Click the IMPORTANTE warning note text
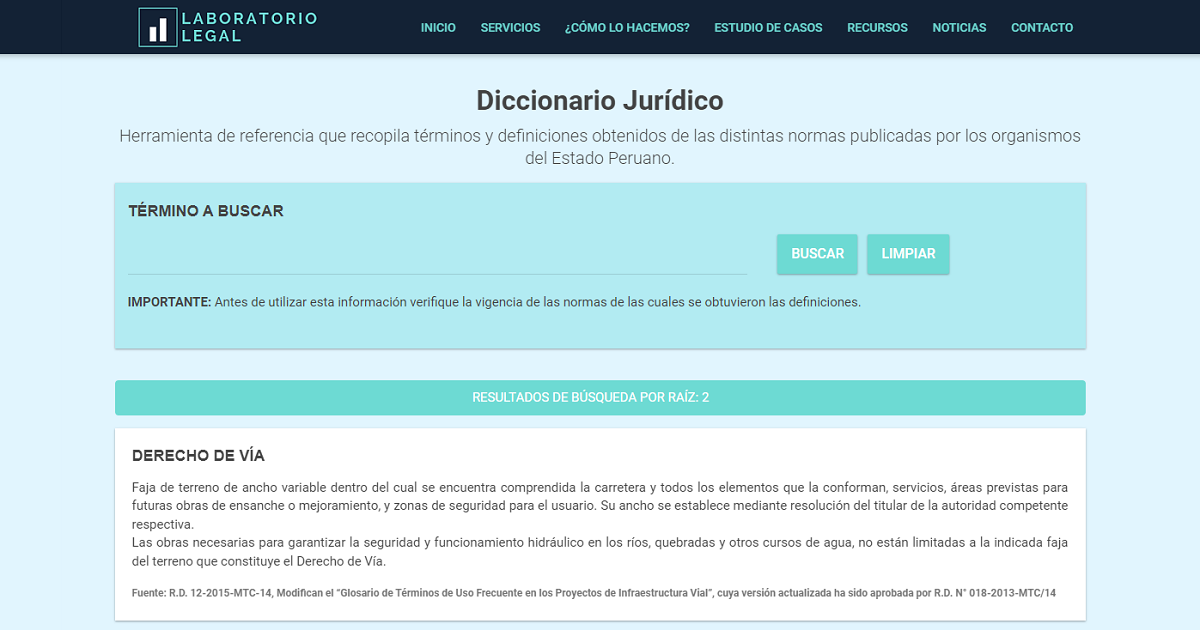The height and width of the screenshot is (630, 1200). [494, 302]
